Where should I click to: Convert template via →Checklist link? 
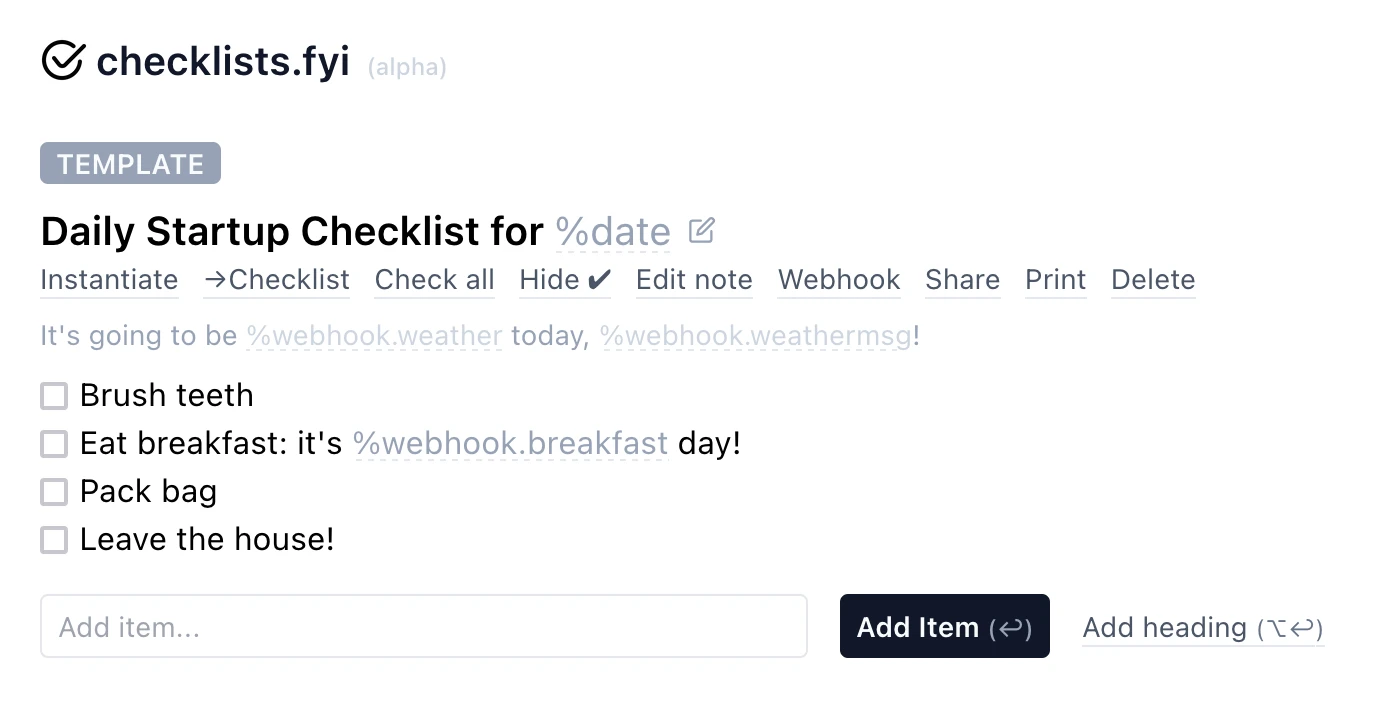[276, 280]
